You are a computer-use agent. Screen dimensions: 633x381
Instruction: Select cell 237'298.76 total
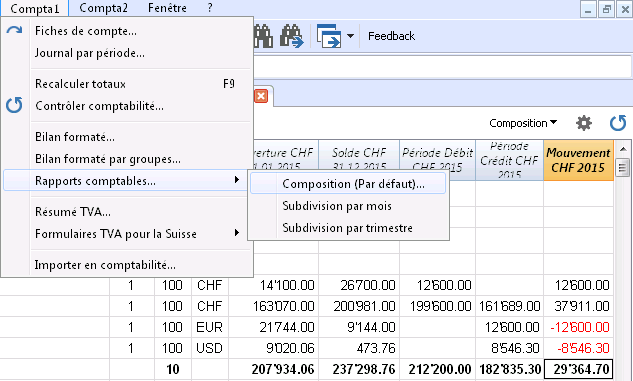point(359,369)
